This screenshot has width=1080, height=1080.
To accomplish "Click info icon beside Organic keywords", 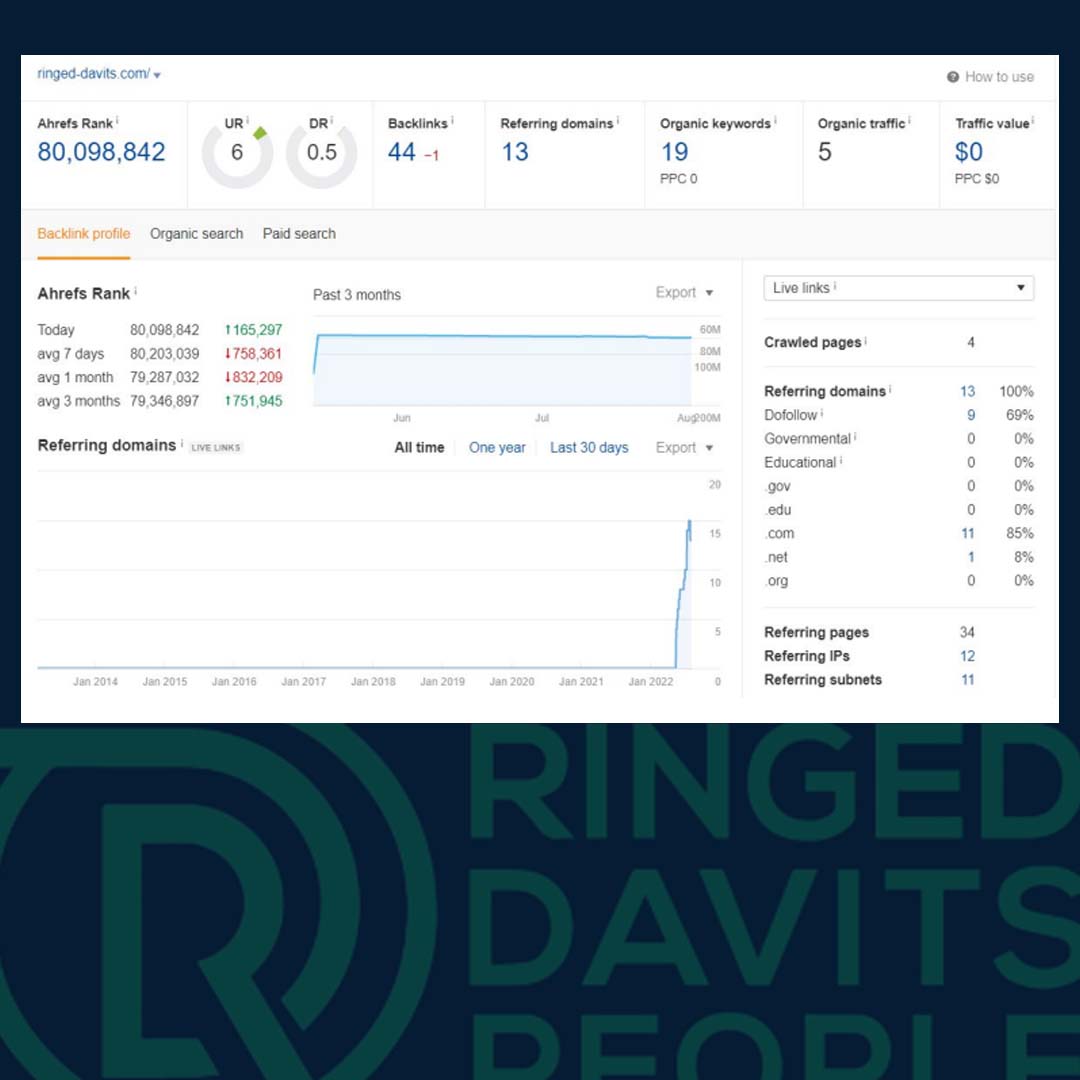I will coord(775,121).
